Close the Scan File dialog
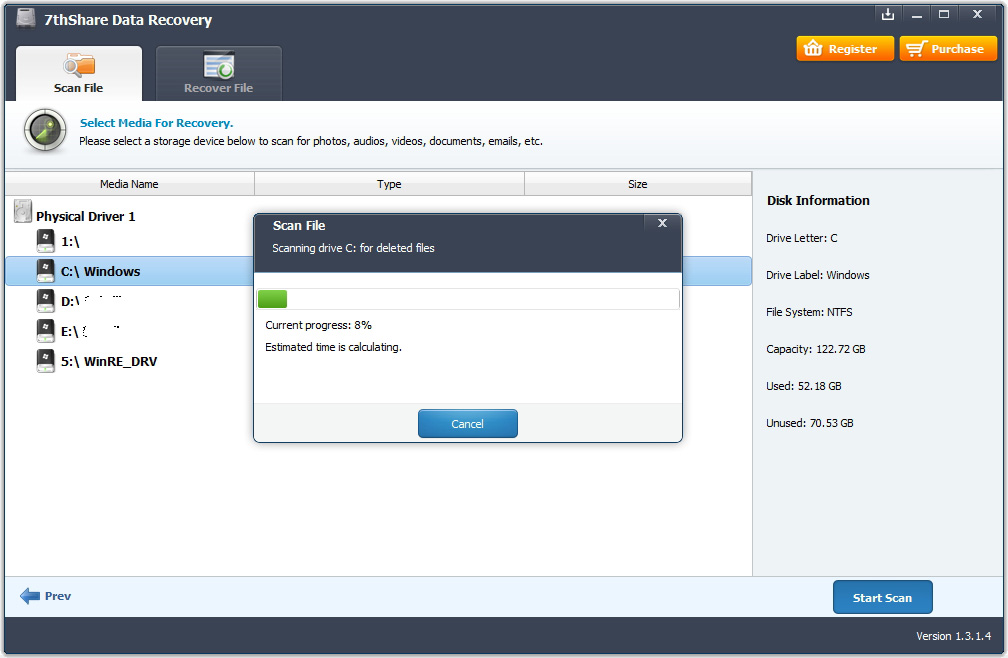The image size is (1008, 658). pyautogui.click(x=662, y=223)
